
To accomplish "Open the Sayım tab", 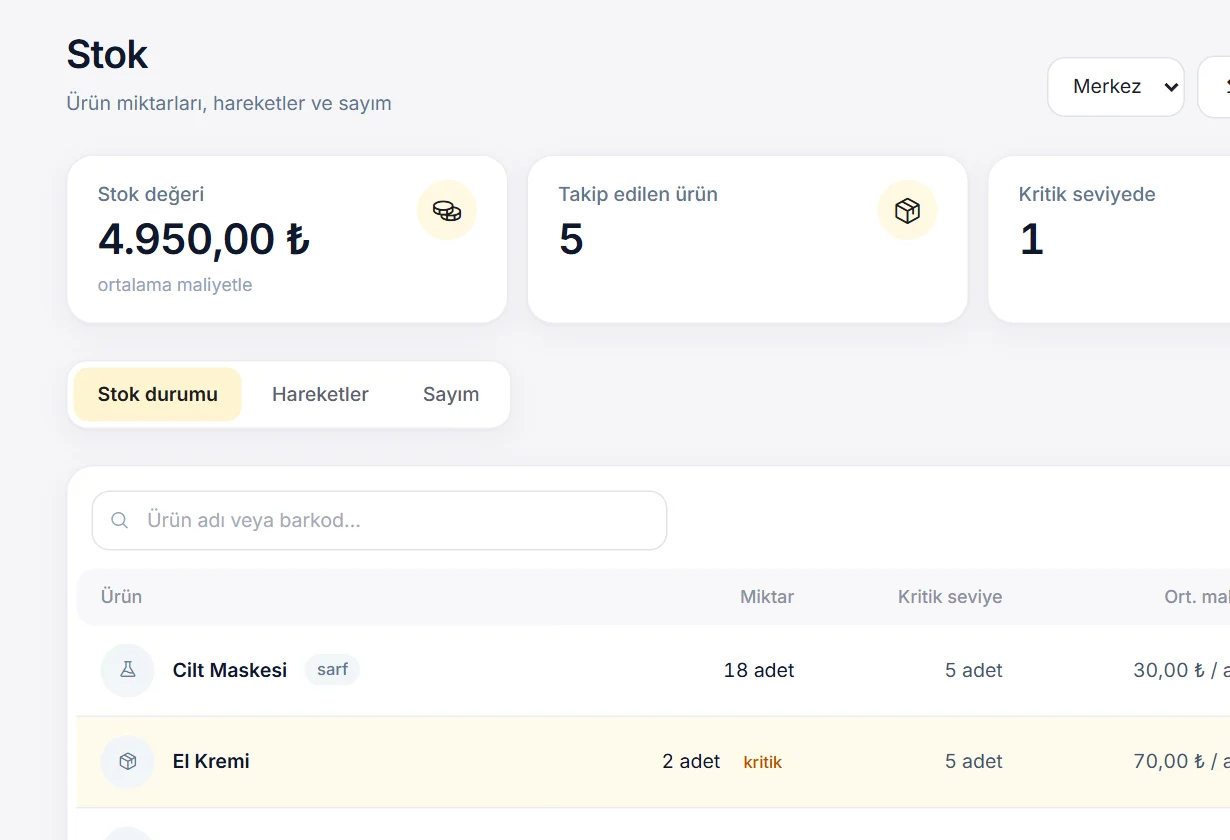I will pyautogui.click(x=451, y=394).
